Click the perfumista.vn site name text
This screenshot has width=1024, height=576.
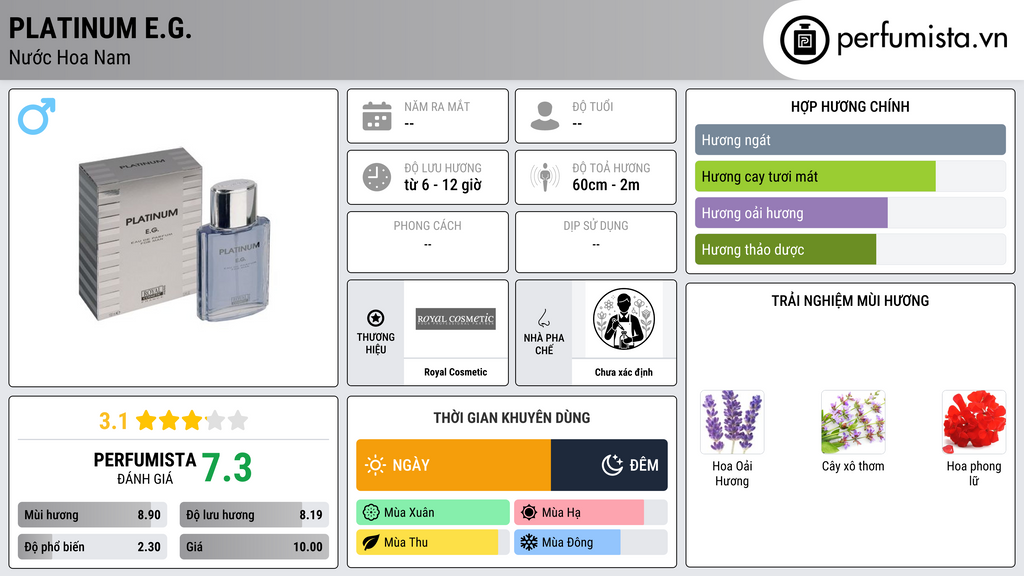point(922,38)
